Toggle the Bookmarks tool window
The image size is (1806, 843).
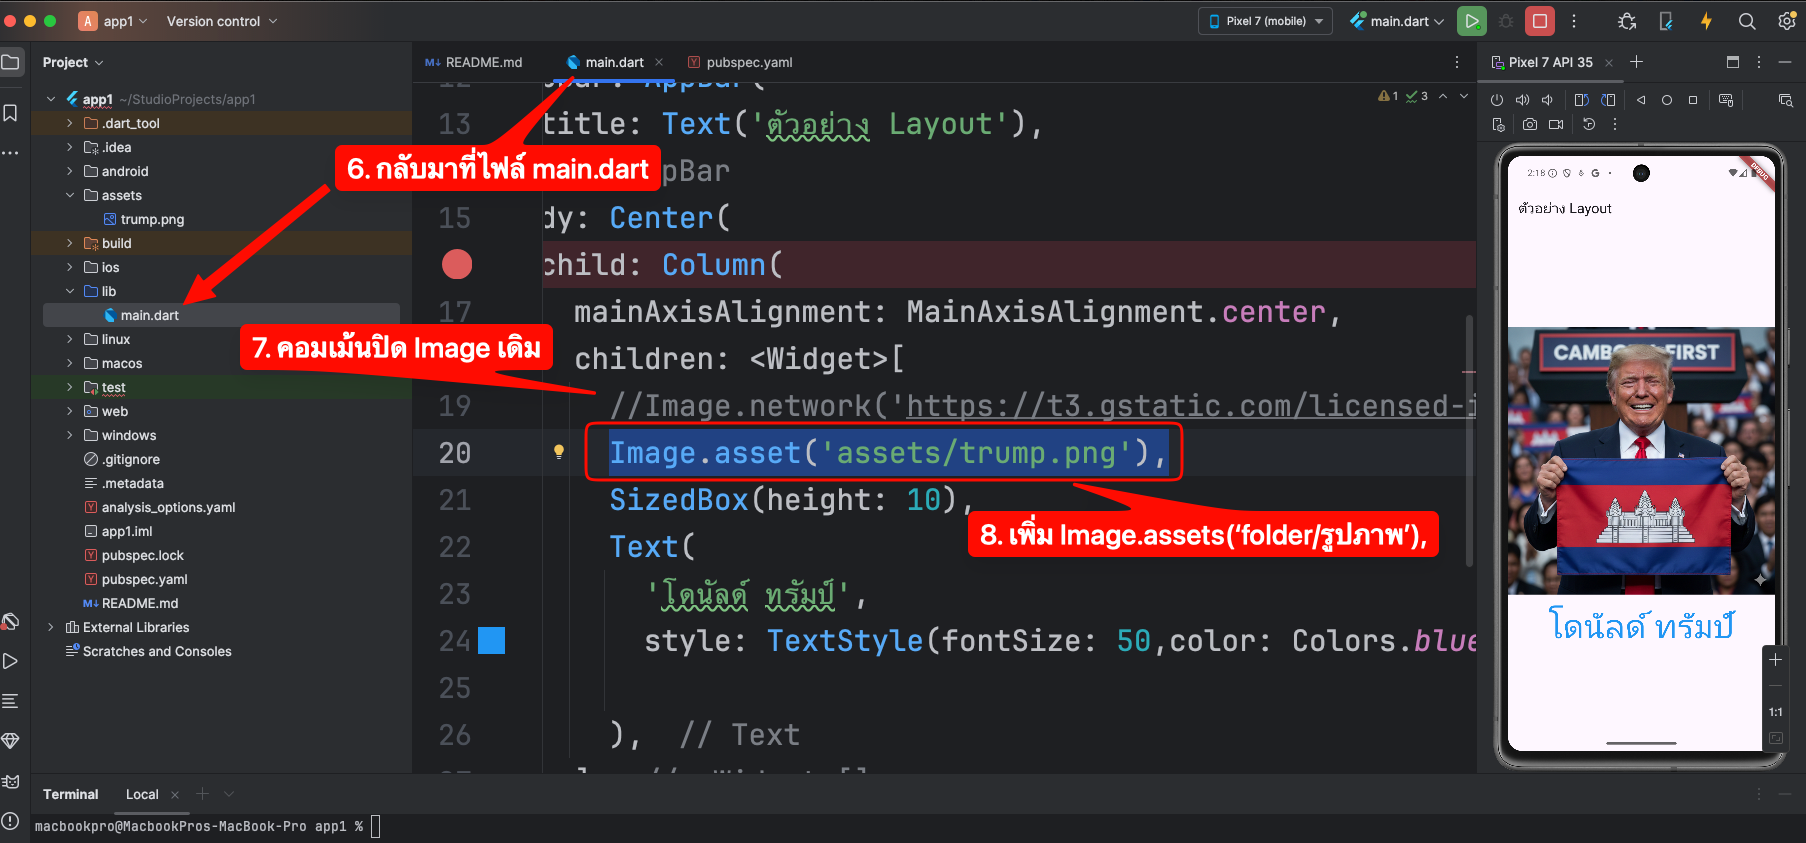point(11,113)
